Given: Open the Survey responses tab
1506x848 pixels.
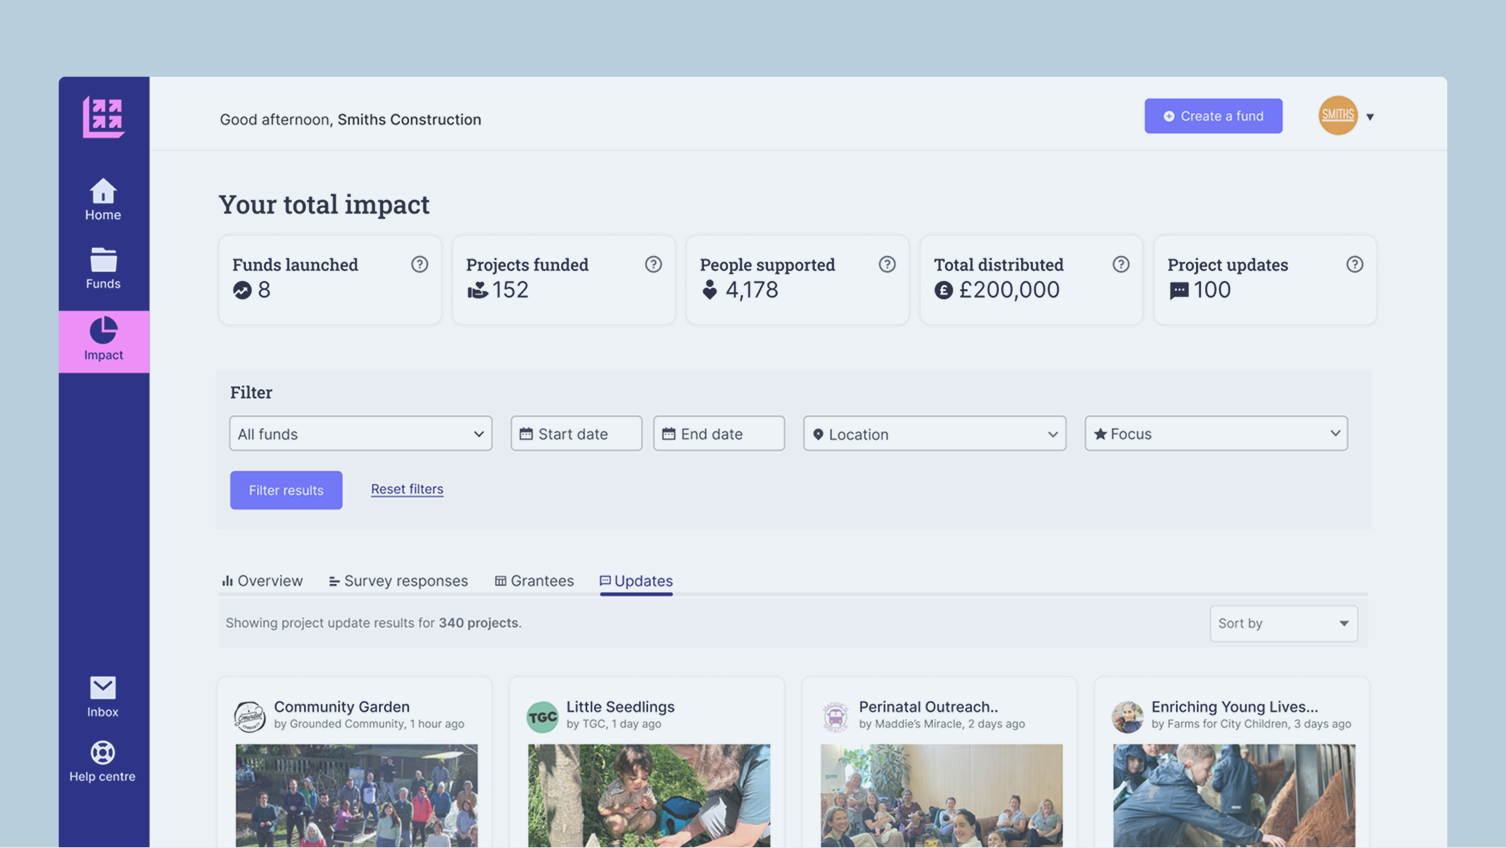Looking at the screenshot, I should (x=397, y=580).
